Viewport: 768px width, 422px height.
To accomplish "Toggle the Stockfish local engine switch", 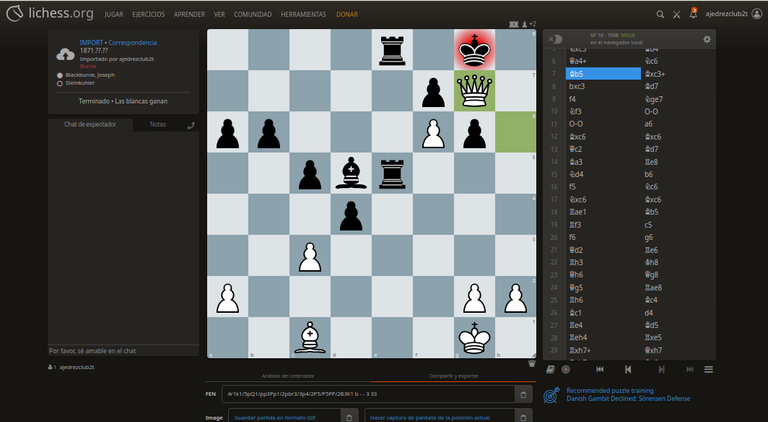I will pyautogui.click(x=555, y=39).
